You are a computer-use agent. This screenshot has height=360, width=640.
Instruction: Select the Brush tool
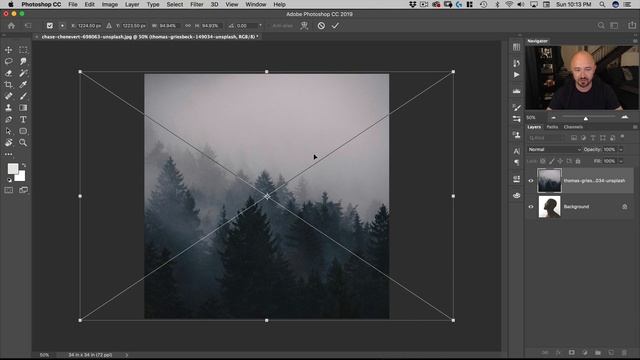(23, 96)
